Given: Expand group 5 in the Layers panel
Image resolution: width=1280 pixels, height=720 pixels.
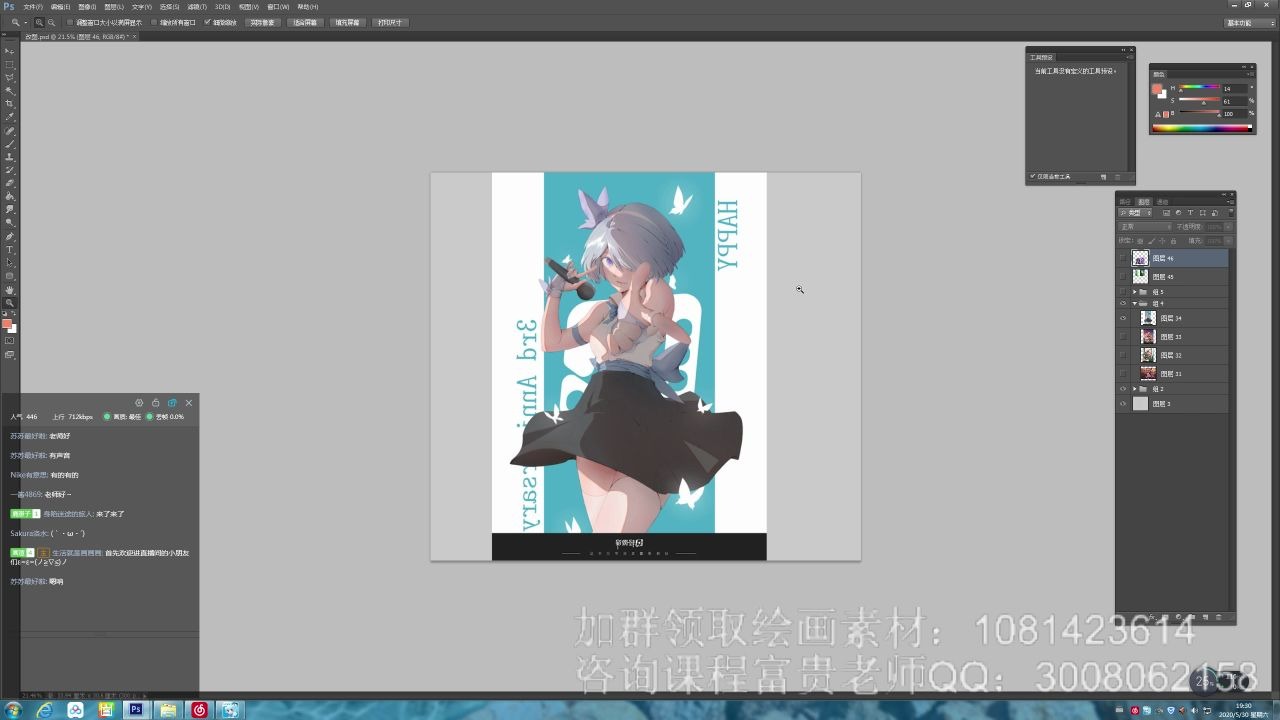Looking at the screenshot, I should click(x=1134, y=292).
